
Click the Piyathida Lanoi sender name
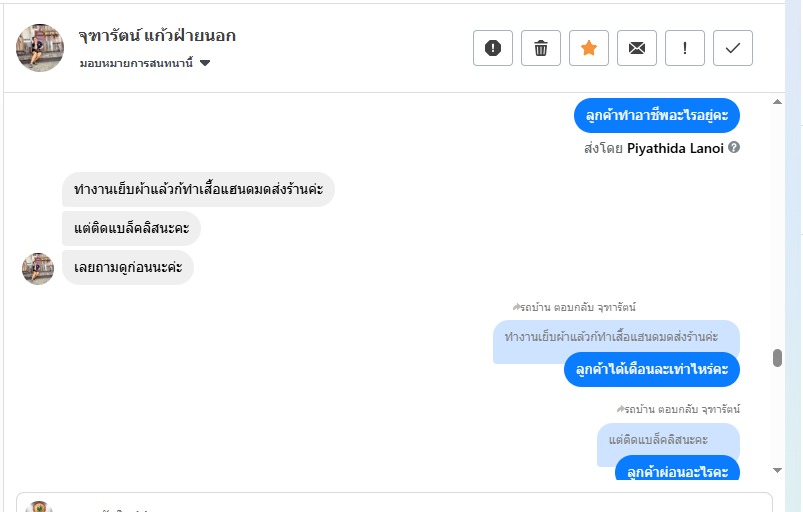(x=675, y=148)
